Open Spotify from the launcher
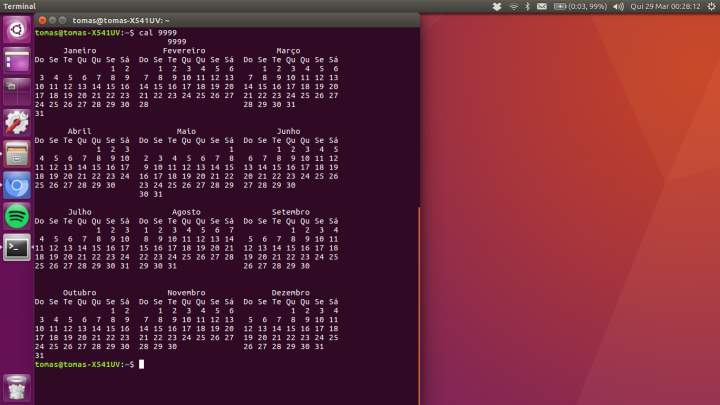Viewport: 720px width, 405px height. click(x=16, y=216)
